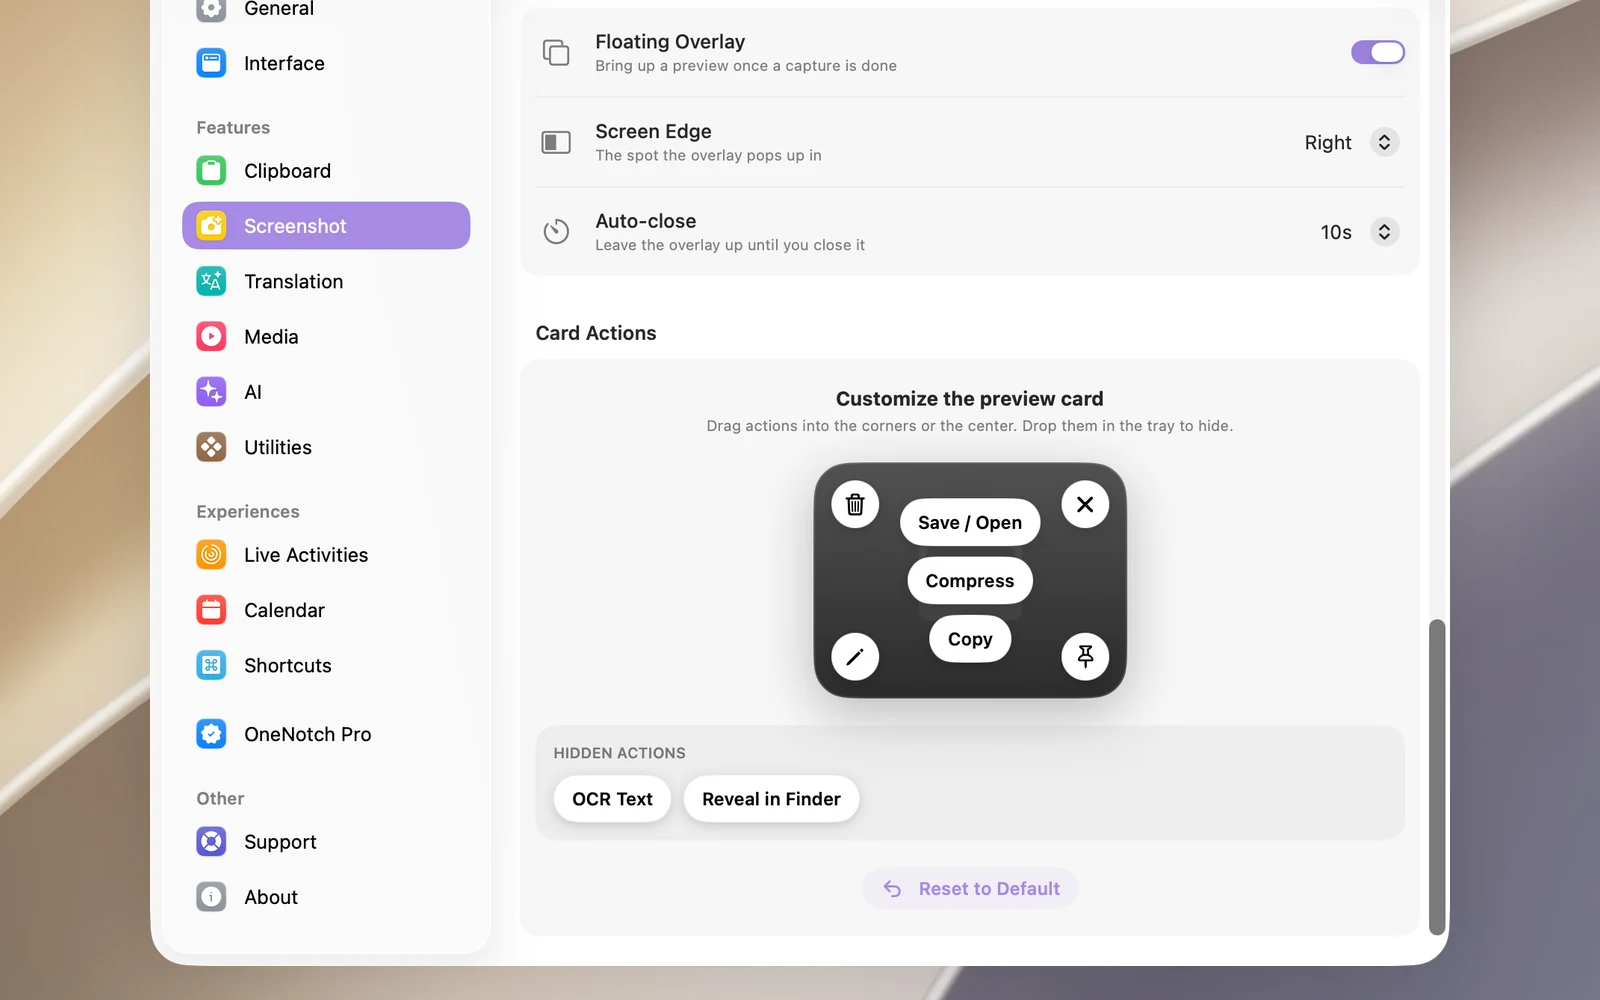Click the Interface sidebar icon
The width and height of the screenshot is (1600, 1000).
211,63
